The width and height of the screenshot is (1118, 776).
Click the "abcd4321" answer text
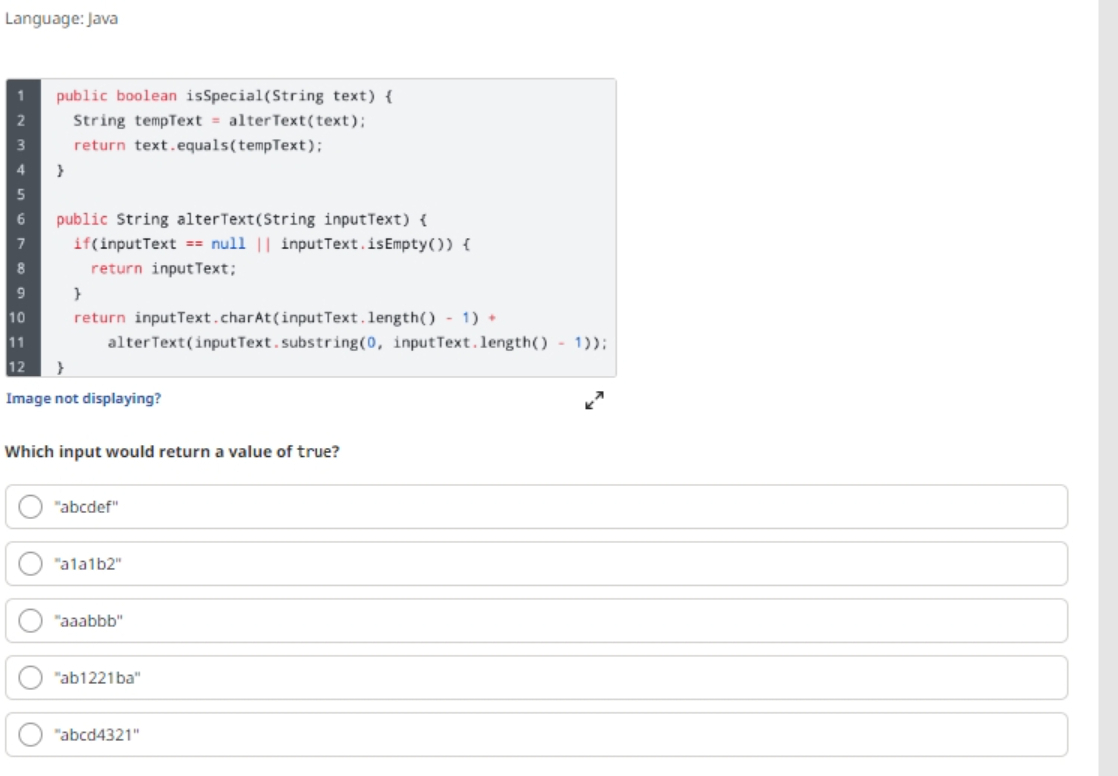pyautogui.click(x=97, y=735)
